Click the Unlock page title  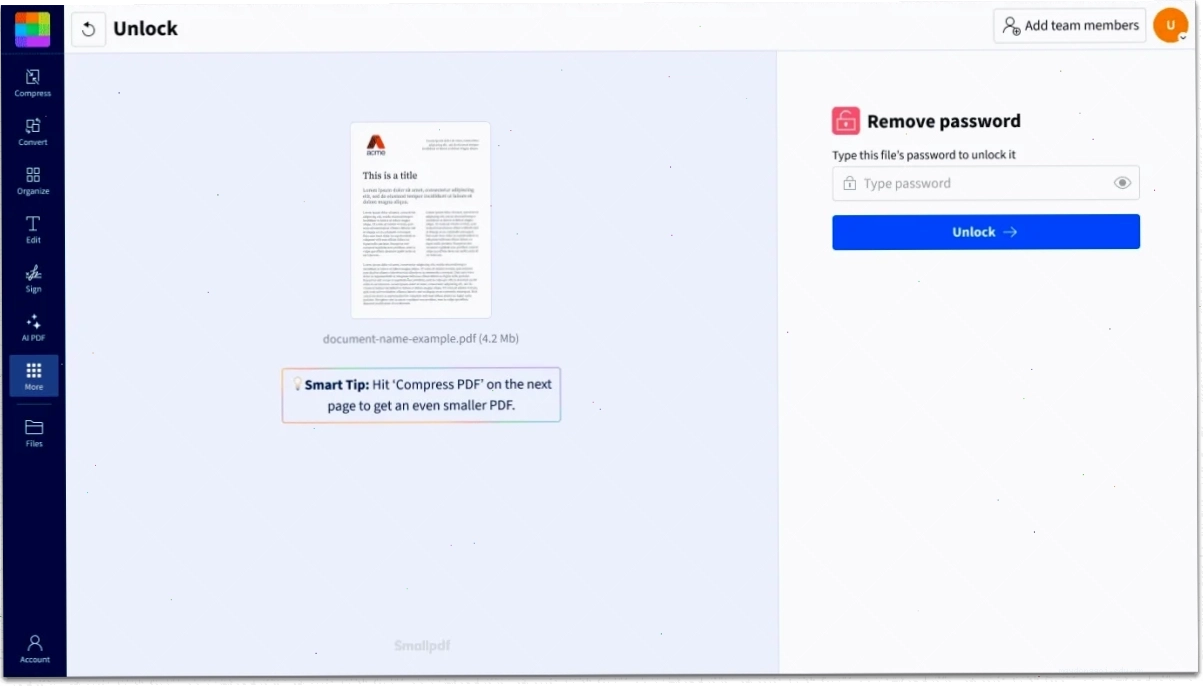point(145,28)
